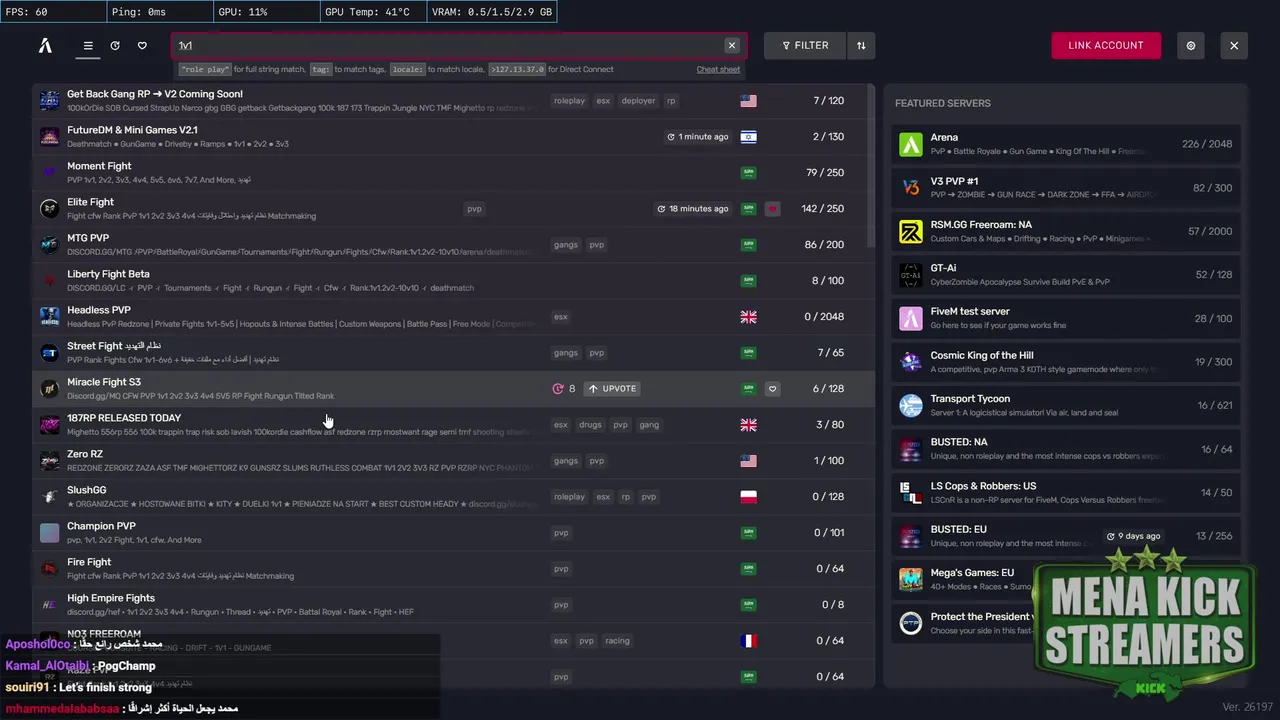Open settings with the gear icon
Image resolution: width=1280 pixels, height=720 pixels.
[1191, 46]
